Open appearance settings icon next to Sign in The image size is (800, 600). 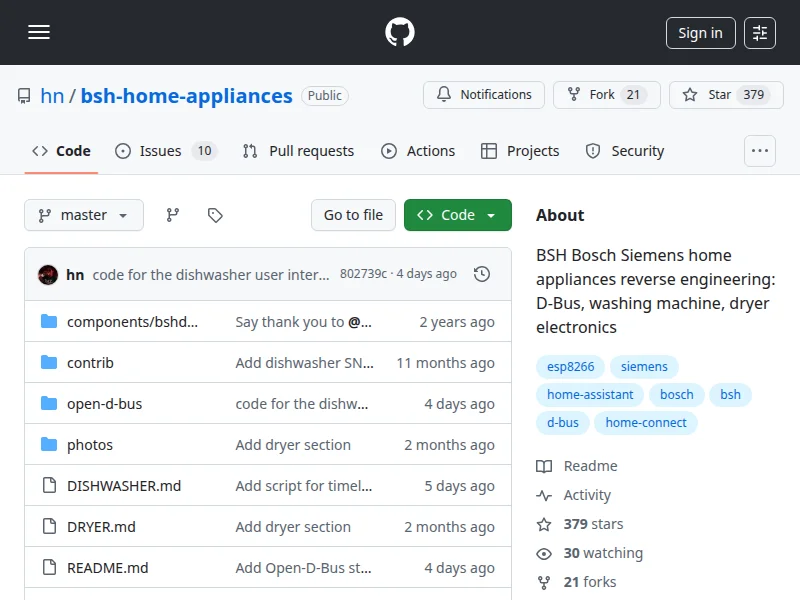point(760,33)
